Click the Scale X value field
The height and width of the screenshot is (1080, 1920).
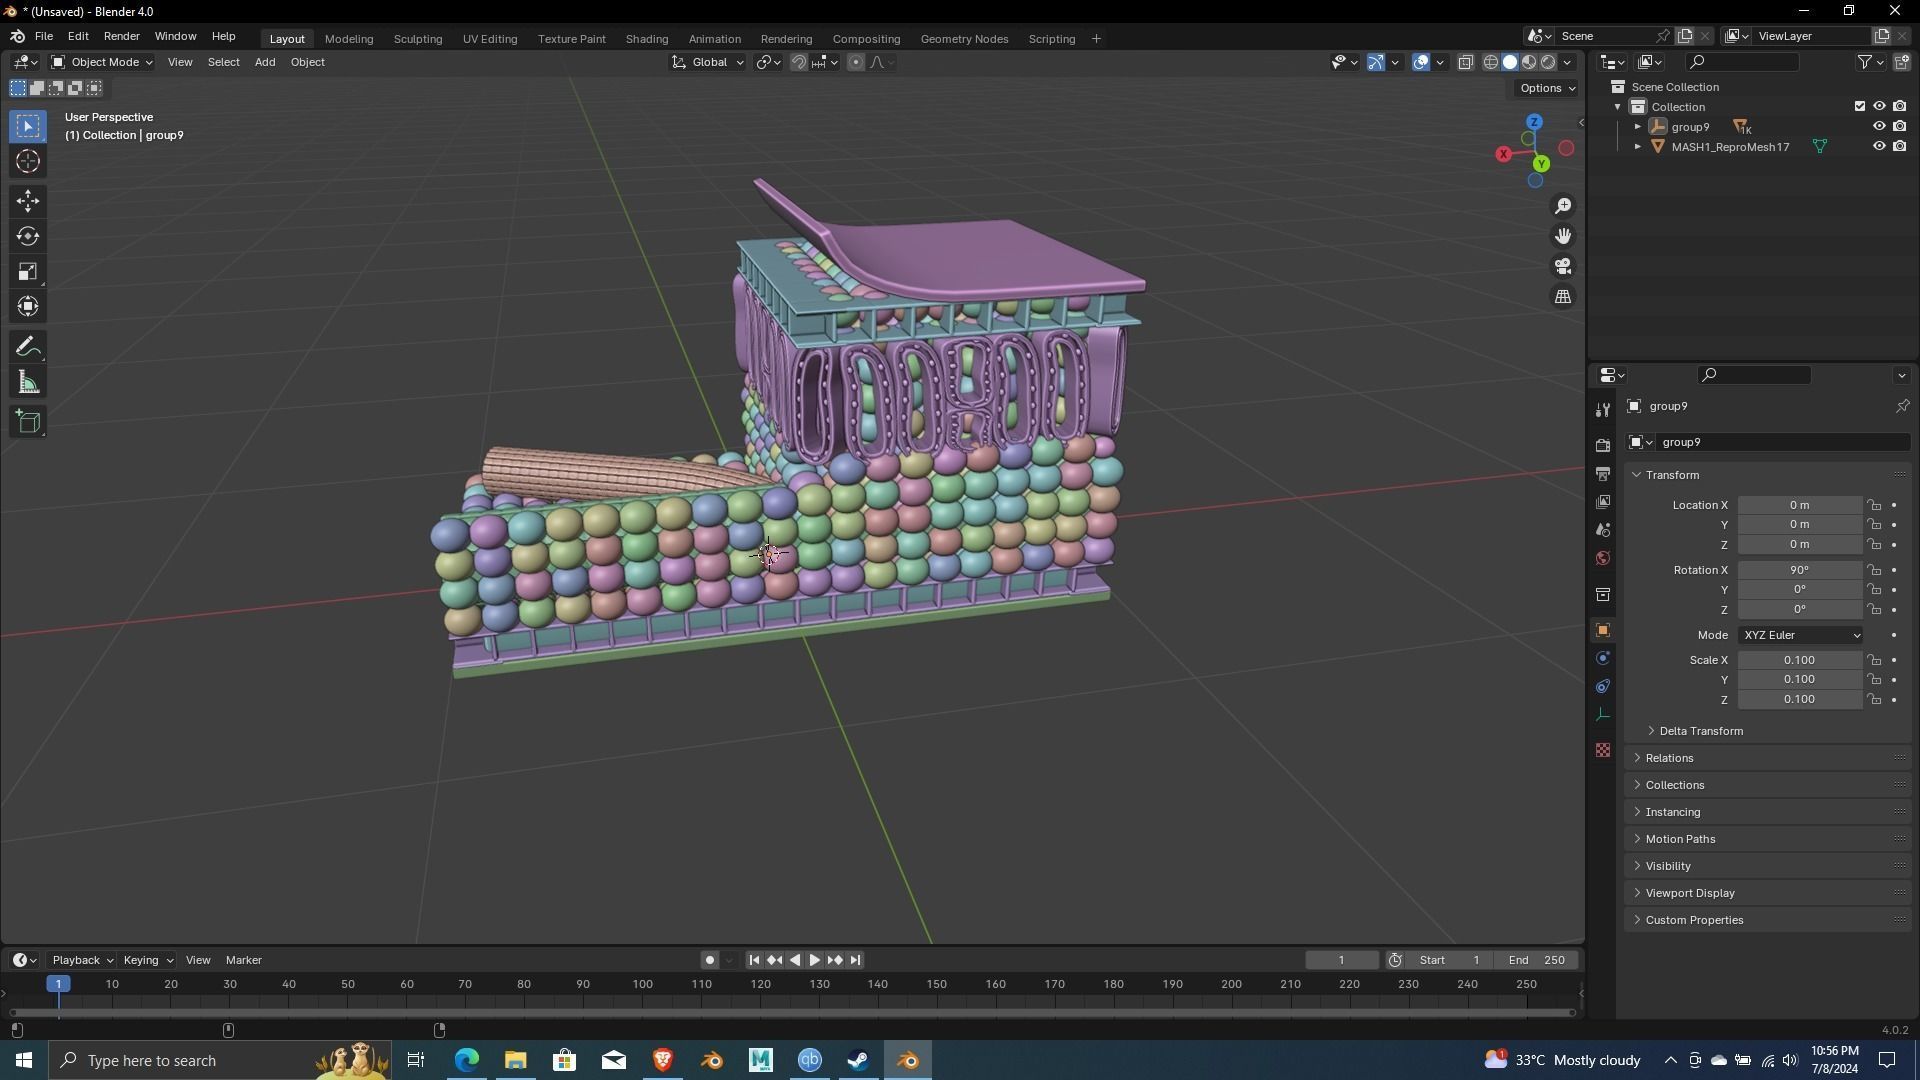click(x=1798, y=660)
